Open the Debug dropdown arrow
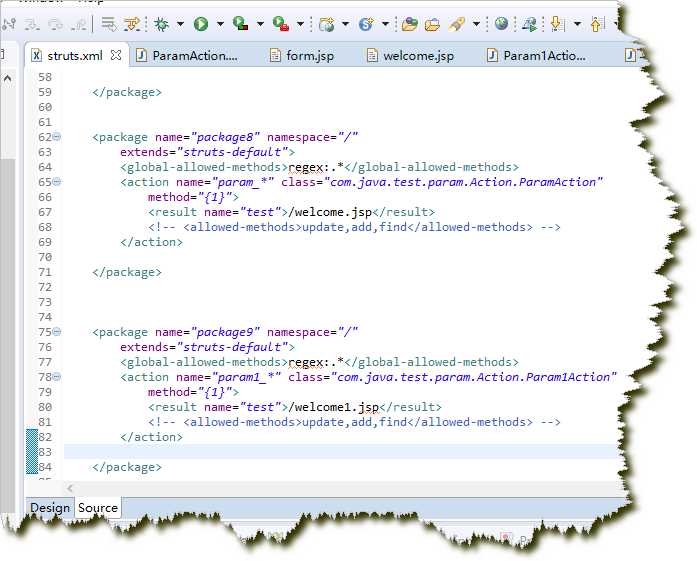The image size is (697, 561). pos(180,24)
